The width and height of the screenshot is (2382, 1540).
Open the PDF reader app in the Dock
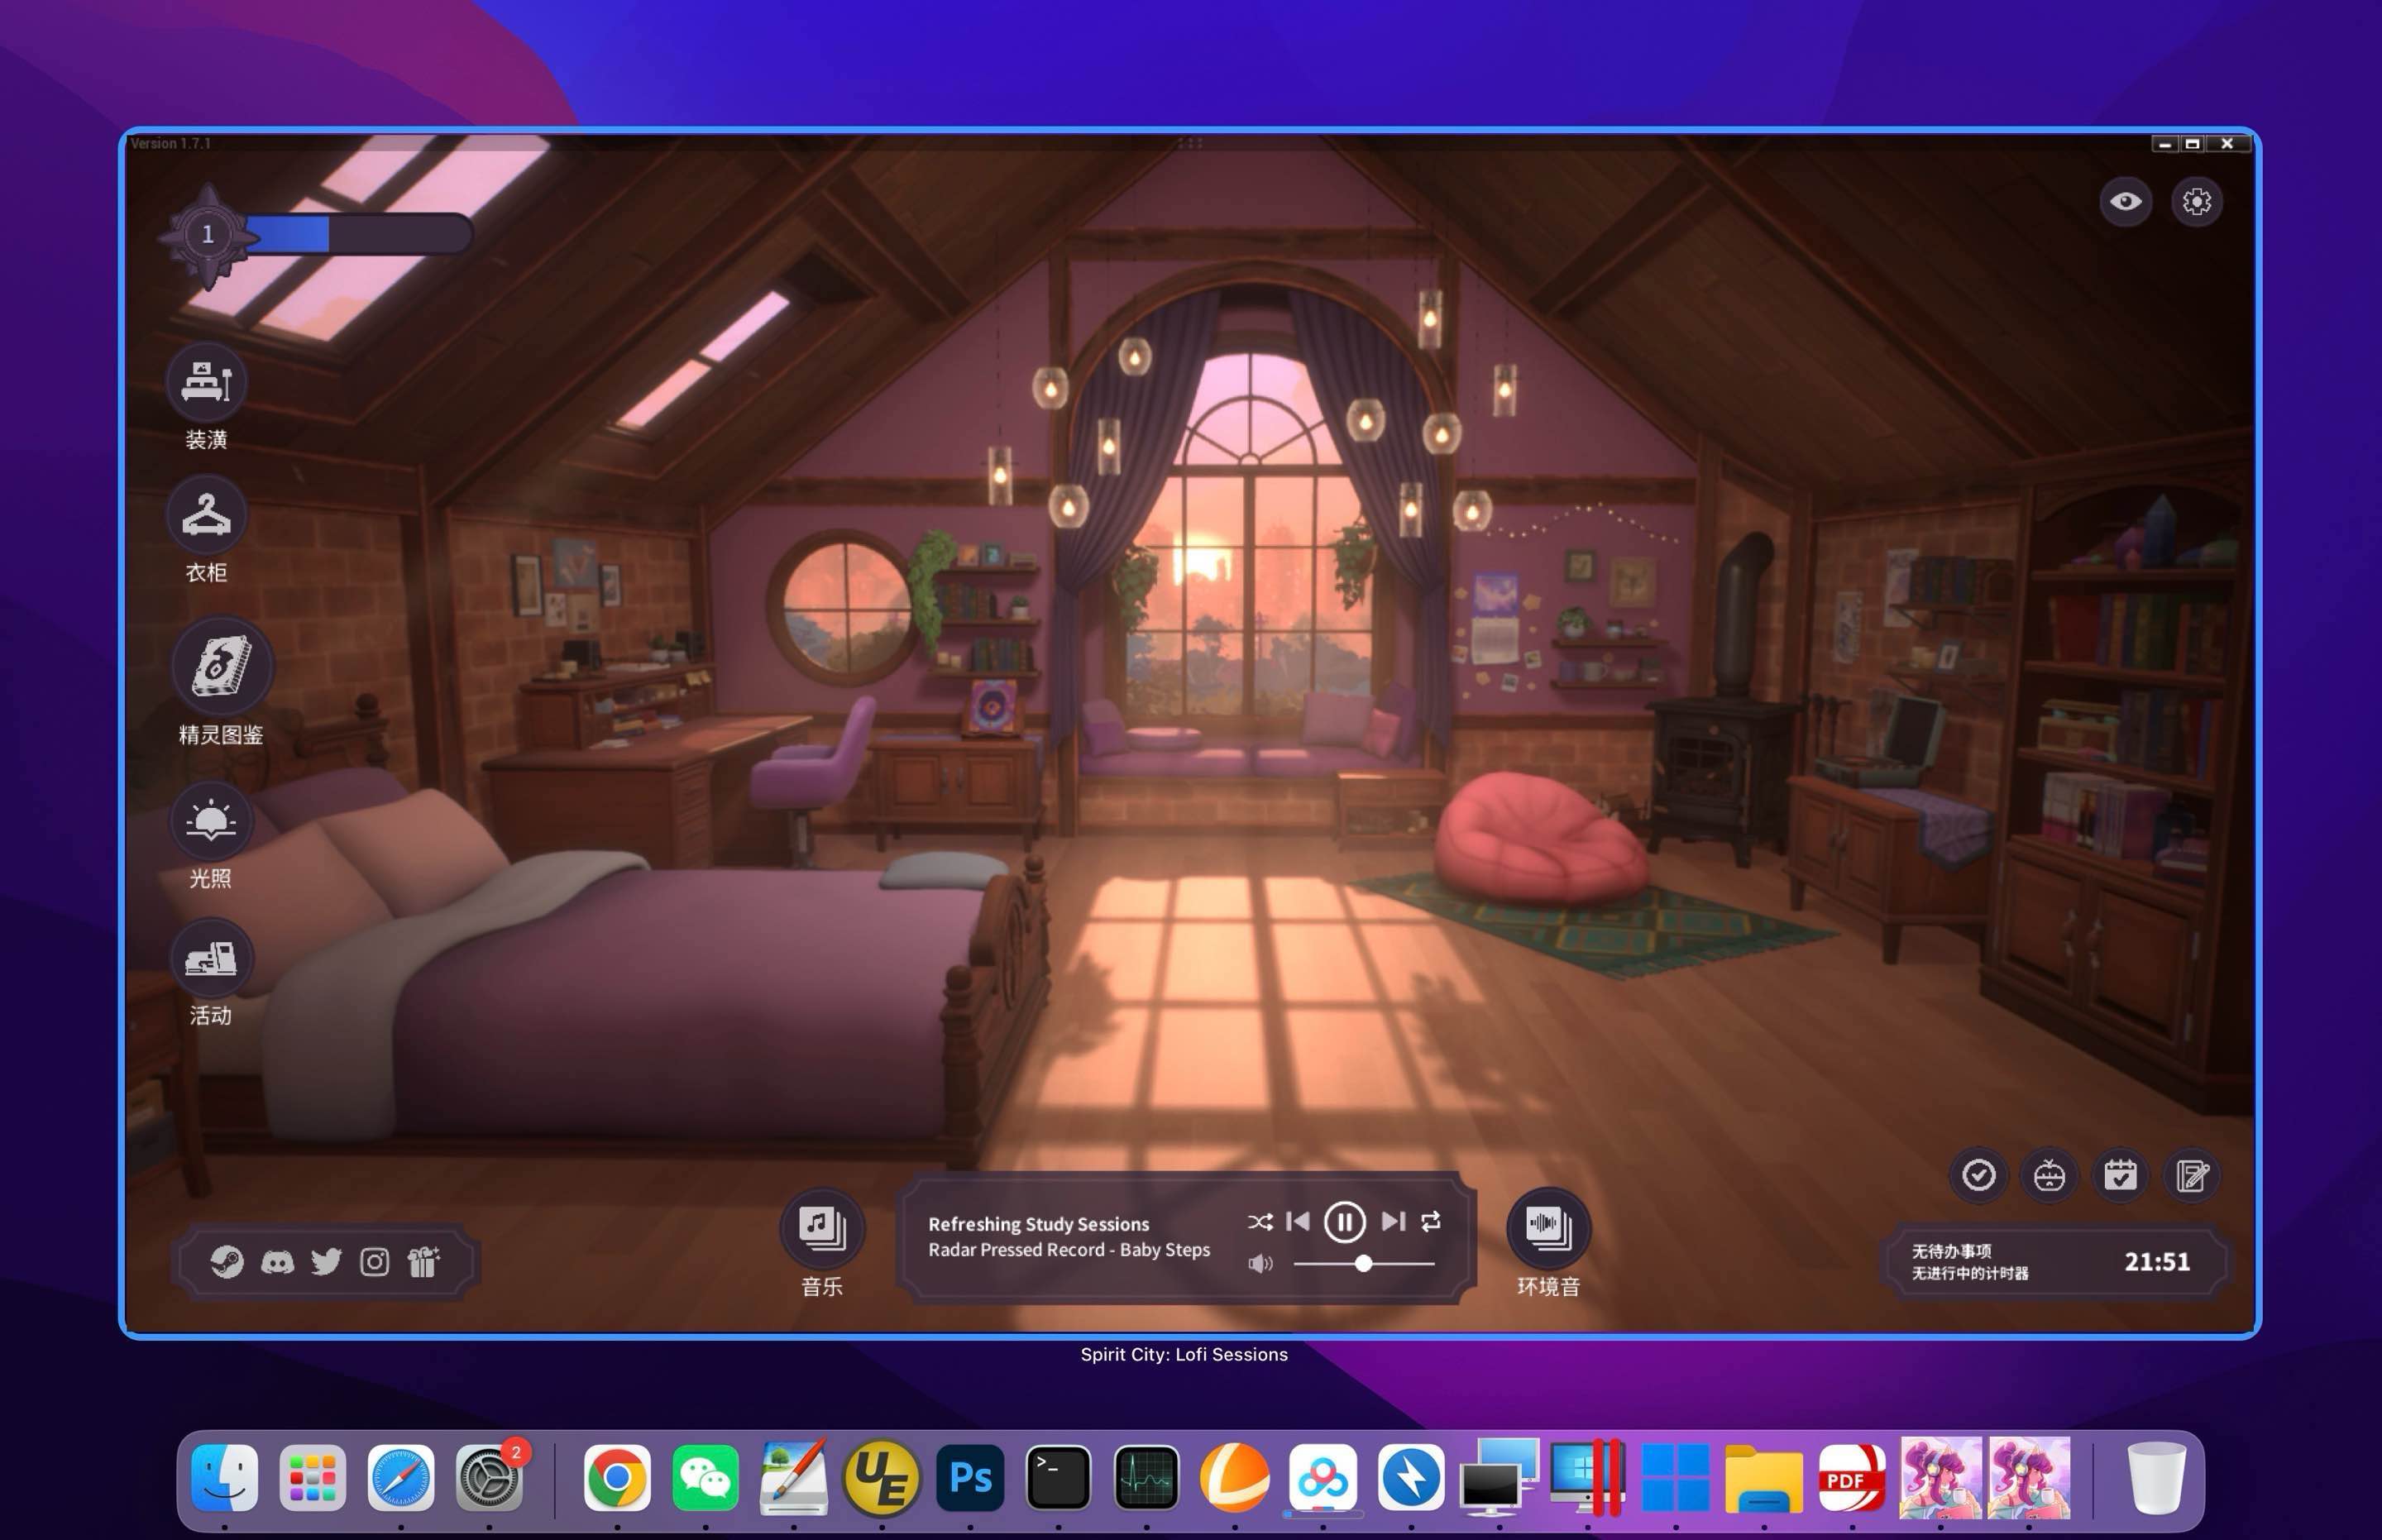[x=1852, y=1478]
